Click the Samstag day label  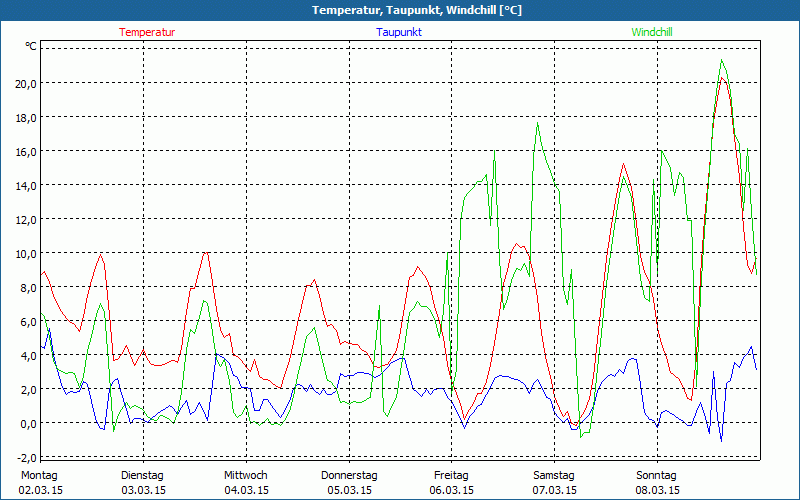(x=554, y=476)
